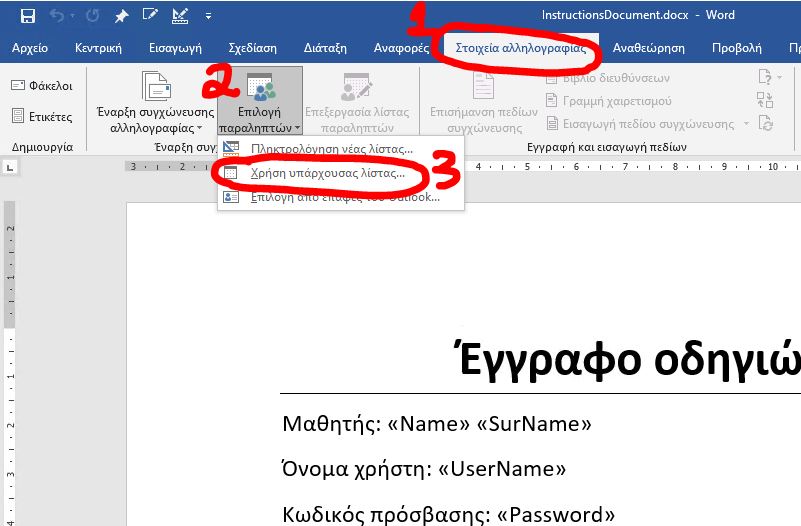Click the pin icon in quick access toolbar
This screenshot has width=801, height=526.
(x=121, y=16)
